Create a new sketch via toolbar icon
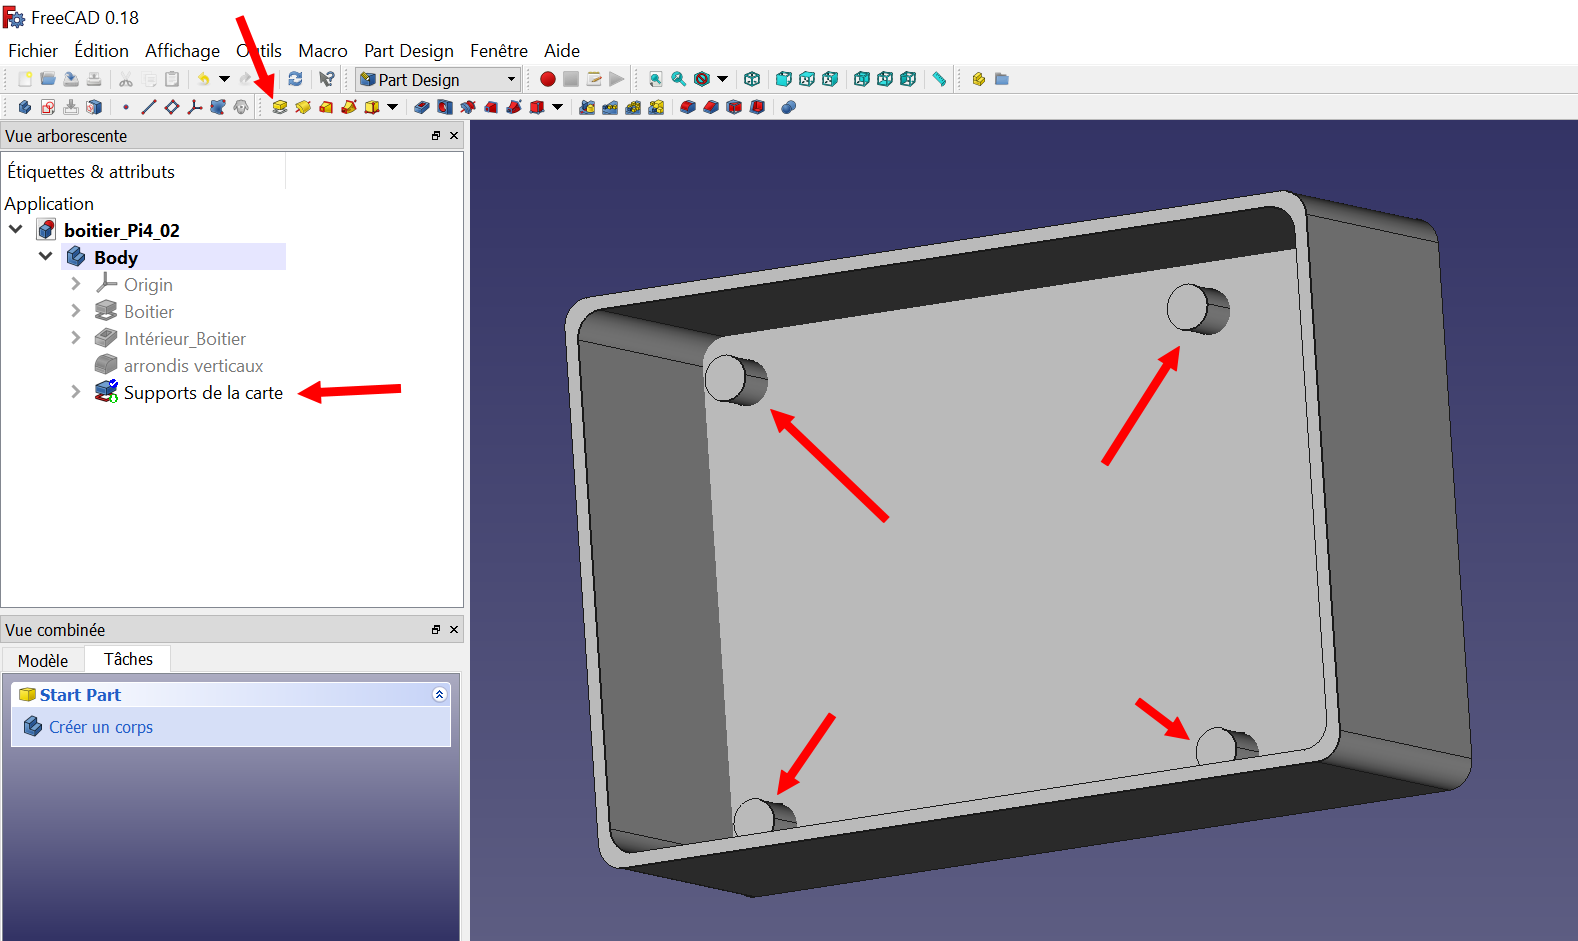 click(x=48, y=107)
